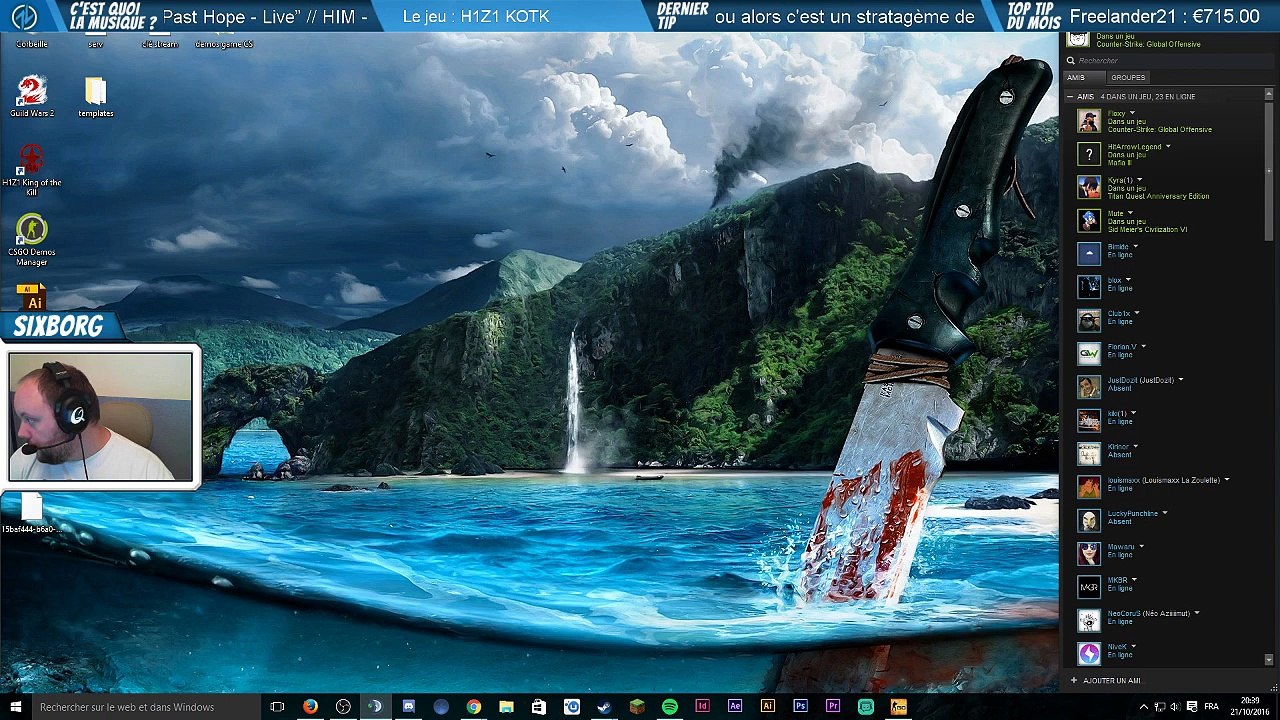Open Spotify from the taskbar
The image size is (1280, 720).
670,707
